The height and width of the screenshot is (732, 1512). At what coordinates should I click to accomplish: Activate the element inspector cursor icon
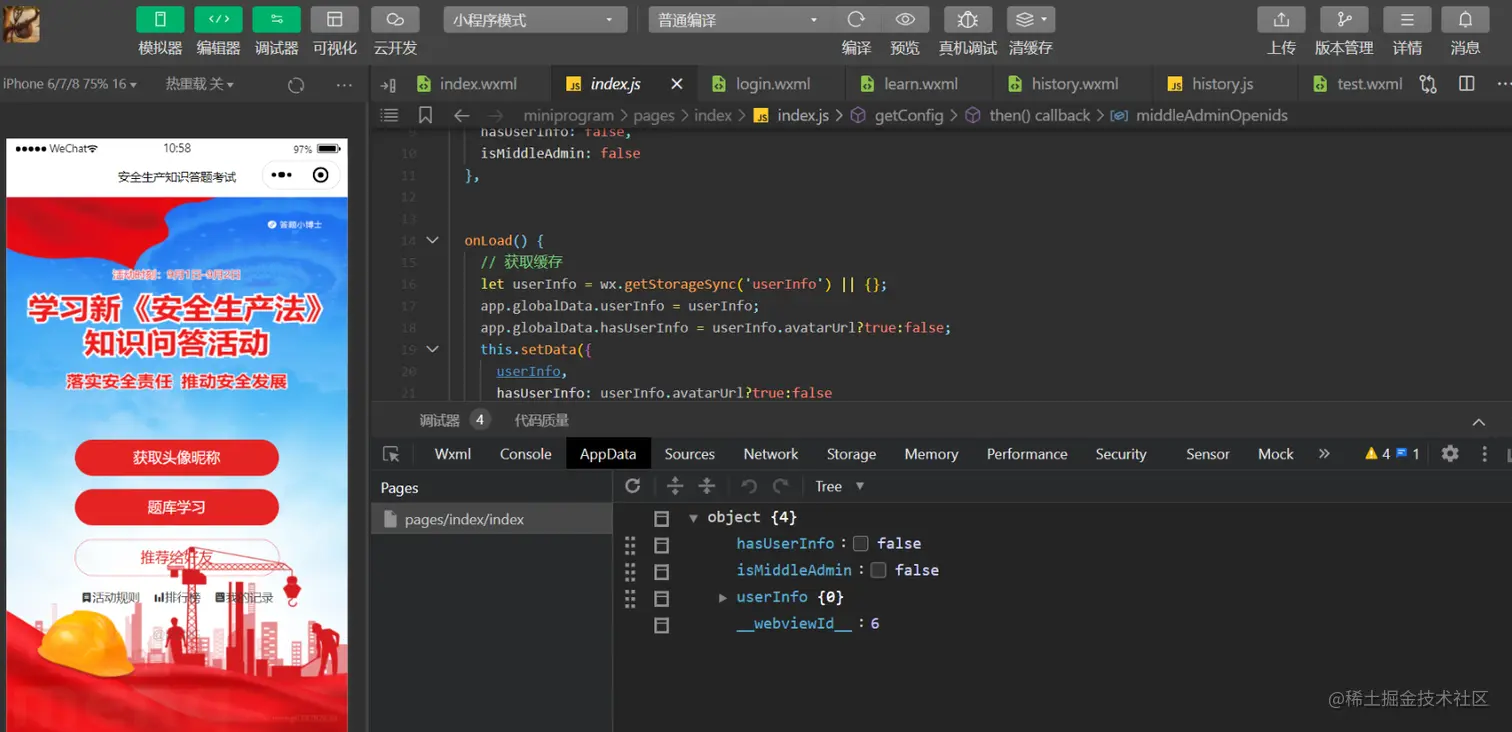tap(391, 454)
